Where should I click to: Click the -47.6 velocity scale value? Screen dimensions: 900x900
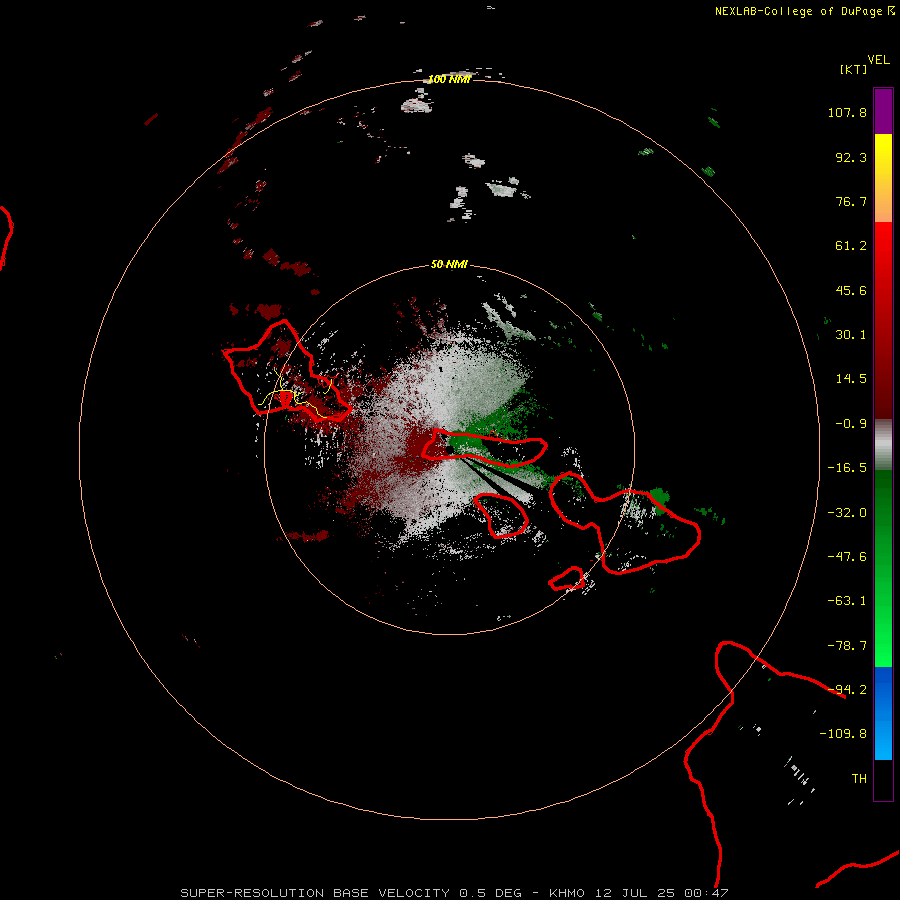click(x=847, y=557)
